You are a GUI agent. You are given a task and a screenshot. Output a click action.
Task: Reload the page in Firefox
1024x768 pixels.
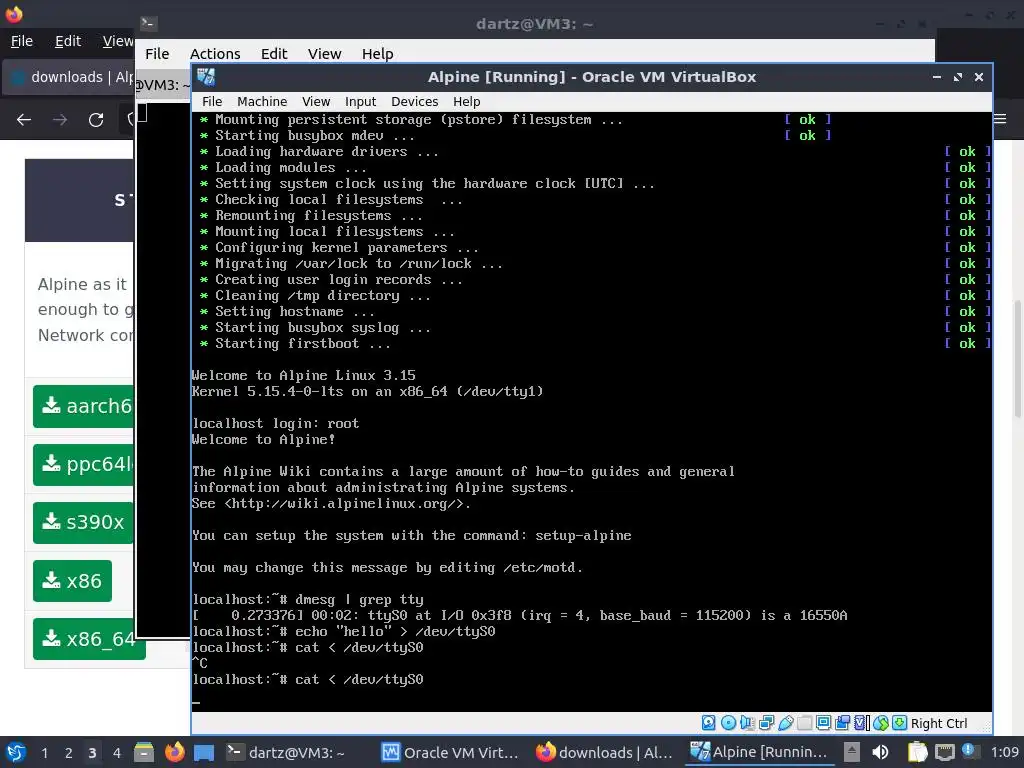coord(96,120)
